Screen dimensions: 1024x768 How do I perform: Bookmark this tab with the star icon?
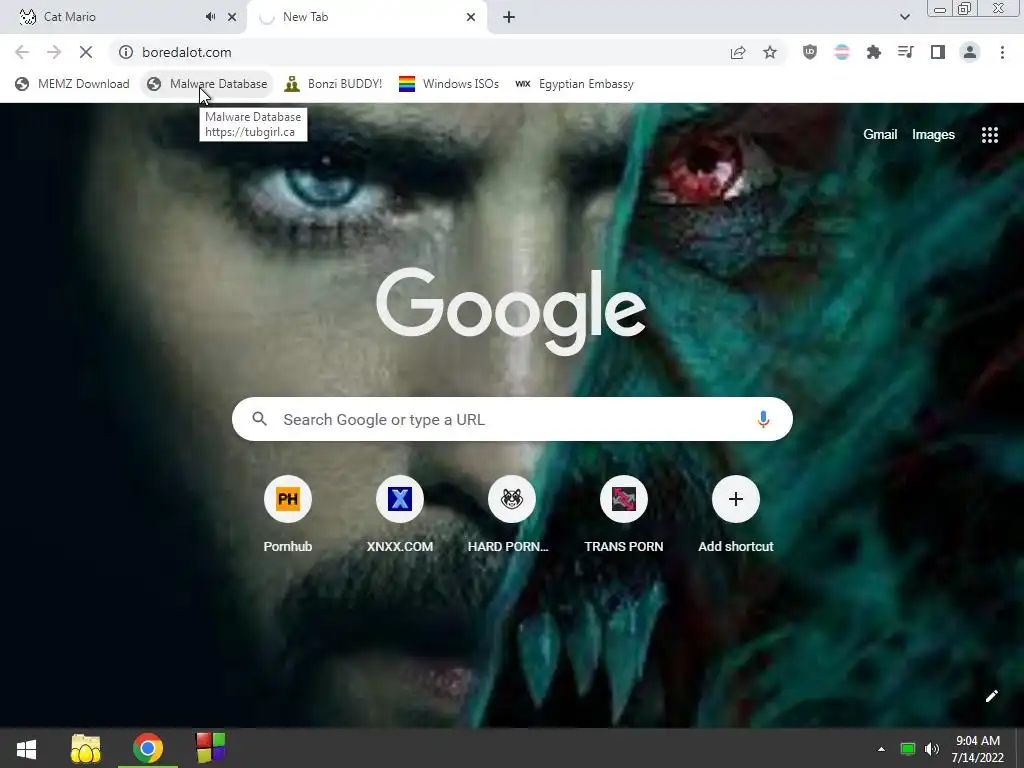coord(770,52)
